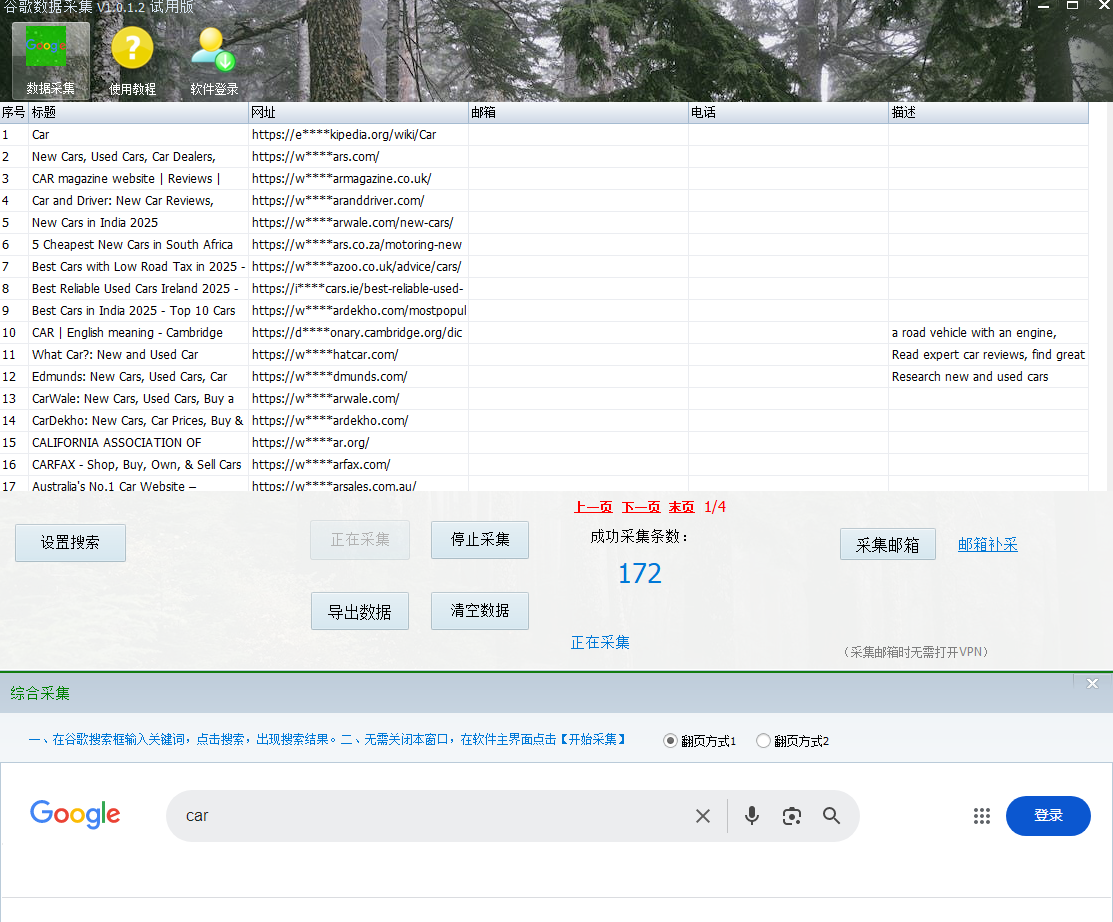This screenshot has height=922, width=1113.
Task: Jump to 末页 last page link
Action: pos(681,507)
